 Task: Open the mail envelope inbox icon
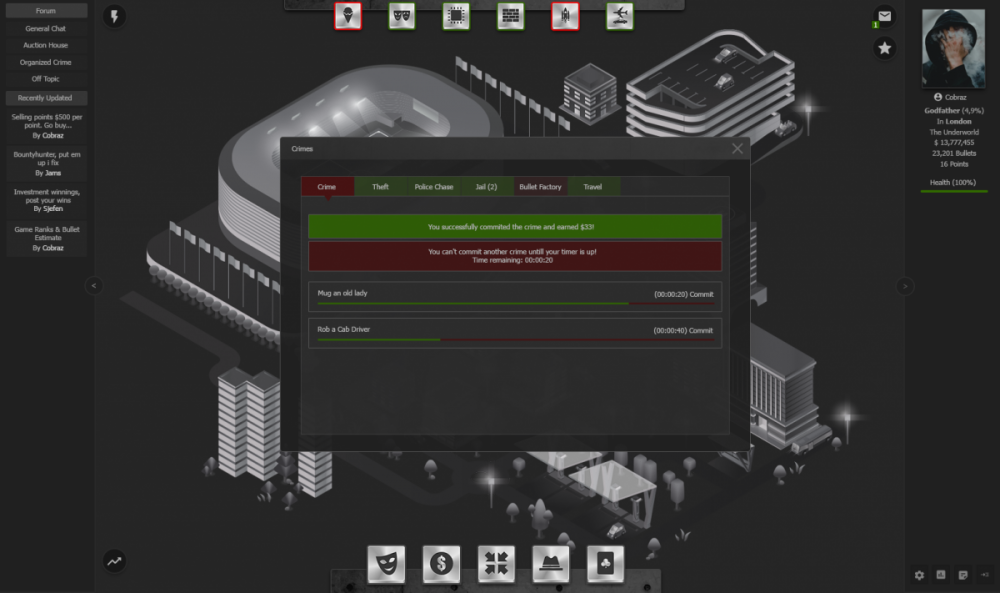click(x=884, y=16)
